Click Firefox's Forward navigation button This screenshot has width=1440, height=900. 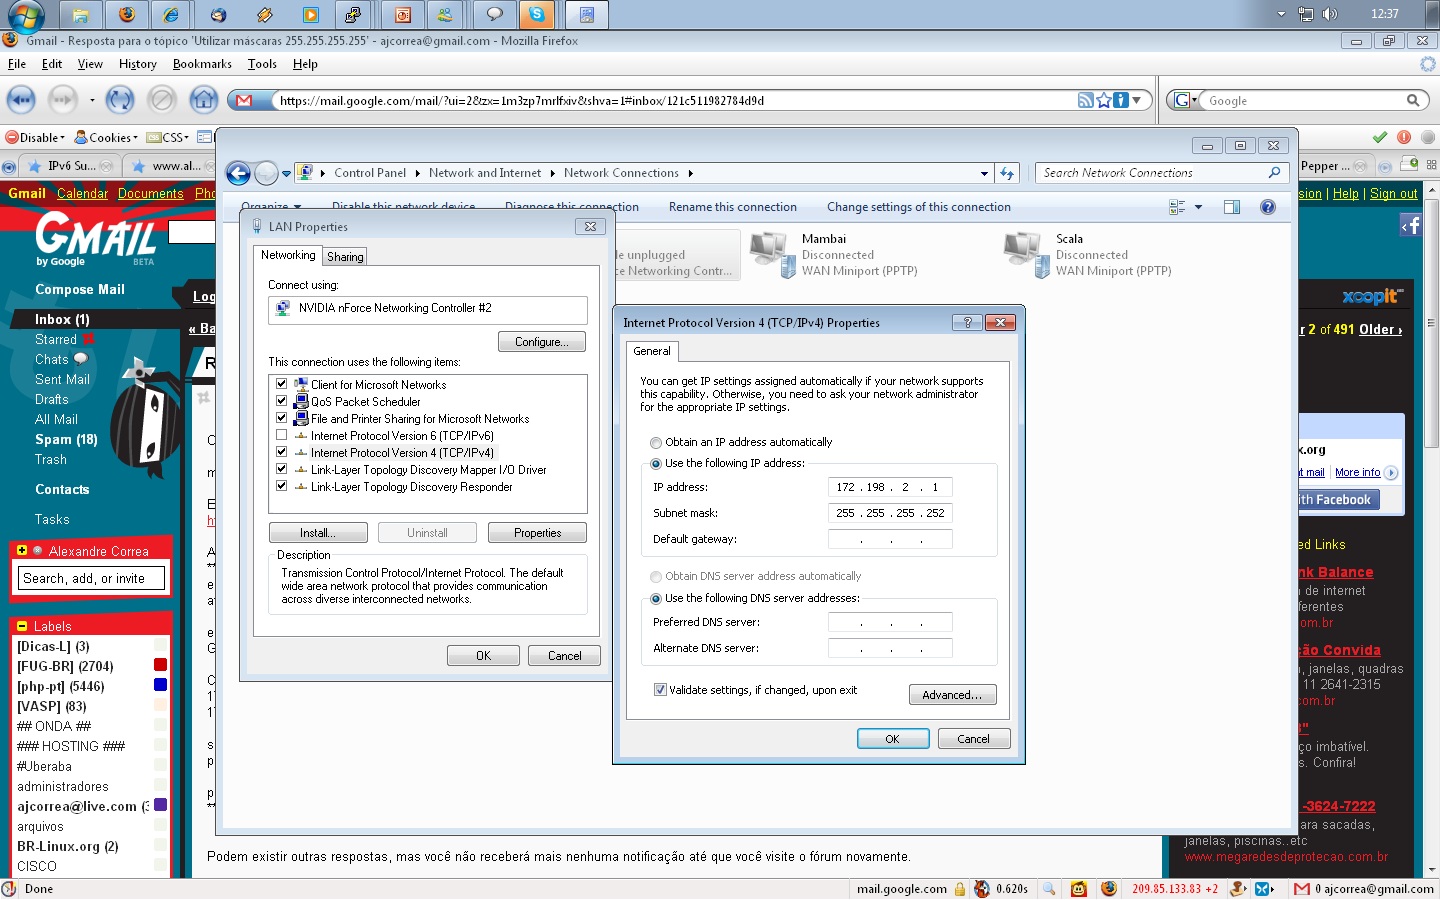[x=63, y=100]
